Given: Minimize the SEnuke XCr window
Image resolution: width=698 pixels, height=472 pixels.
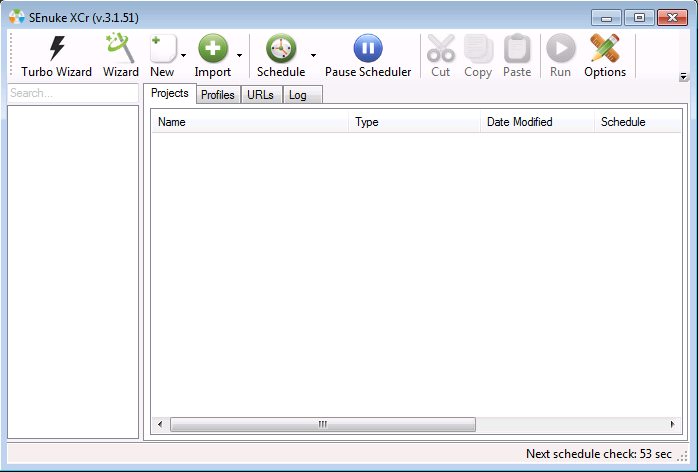Looking at the screenshot, I should (x=606, y=18).
